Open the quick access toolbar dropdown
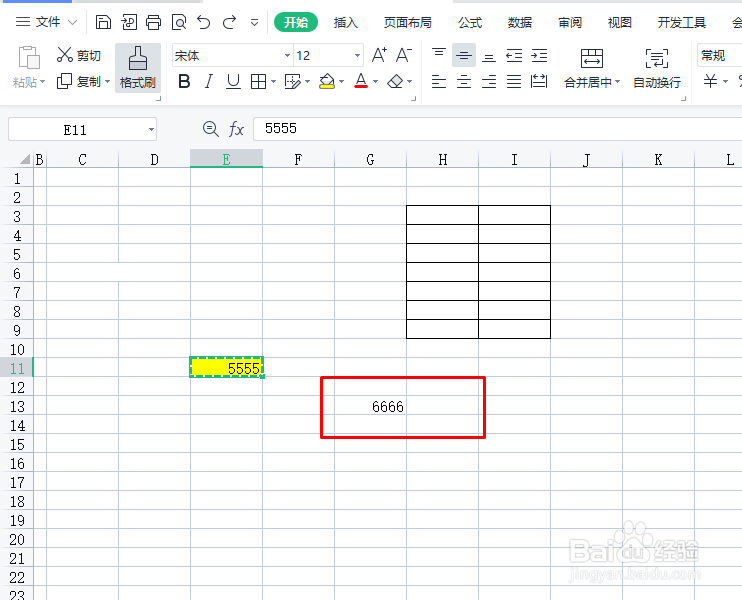The image size is (742, 600). [x=255, y=22]
